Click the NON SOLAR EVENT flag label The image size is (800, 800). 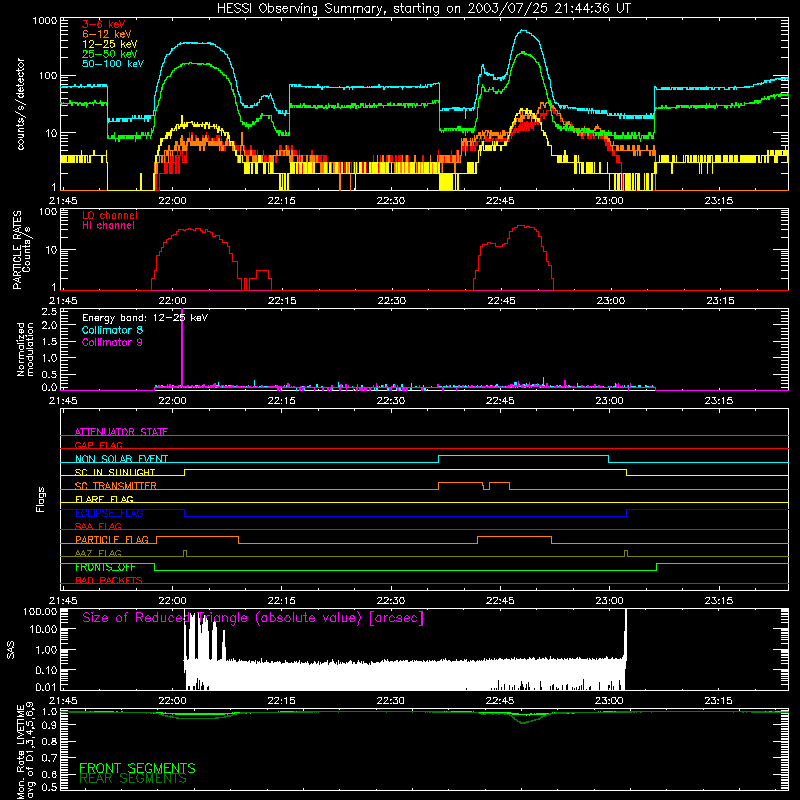pyautogui.click(x=121, y=459)
